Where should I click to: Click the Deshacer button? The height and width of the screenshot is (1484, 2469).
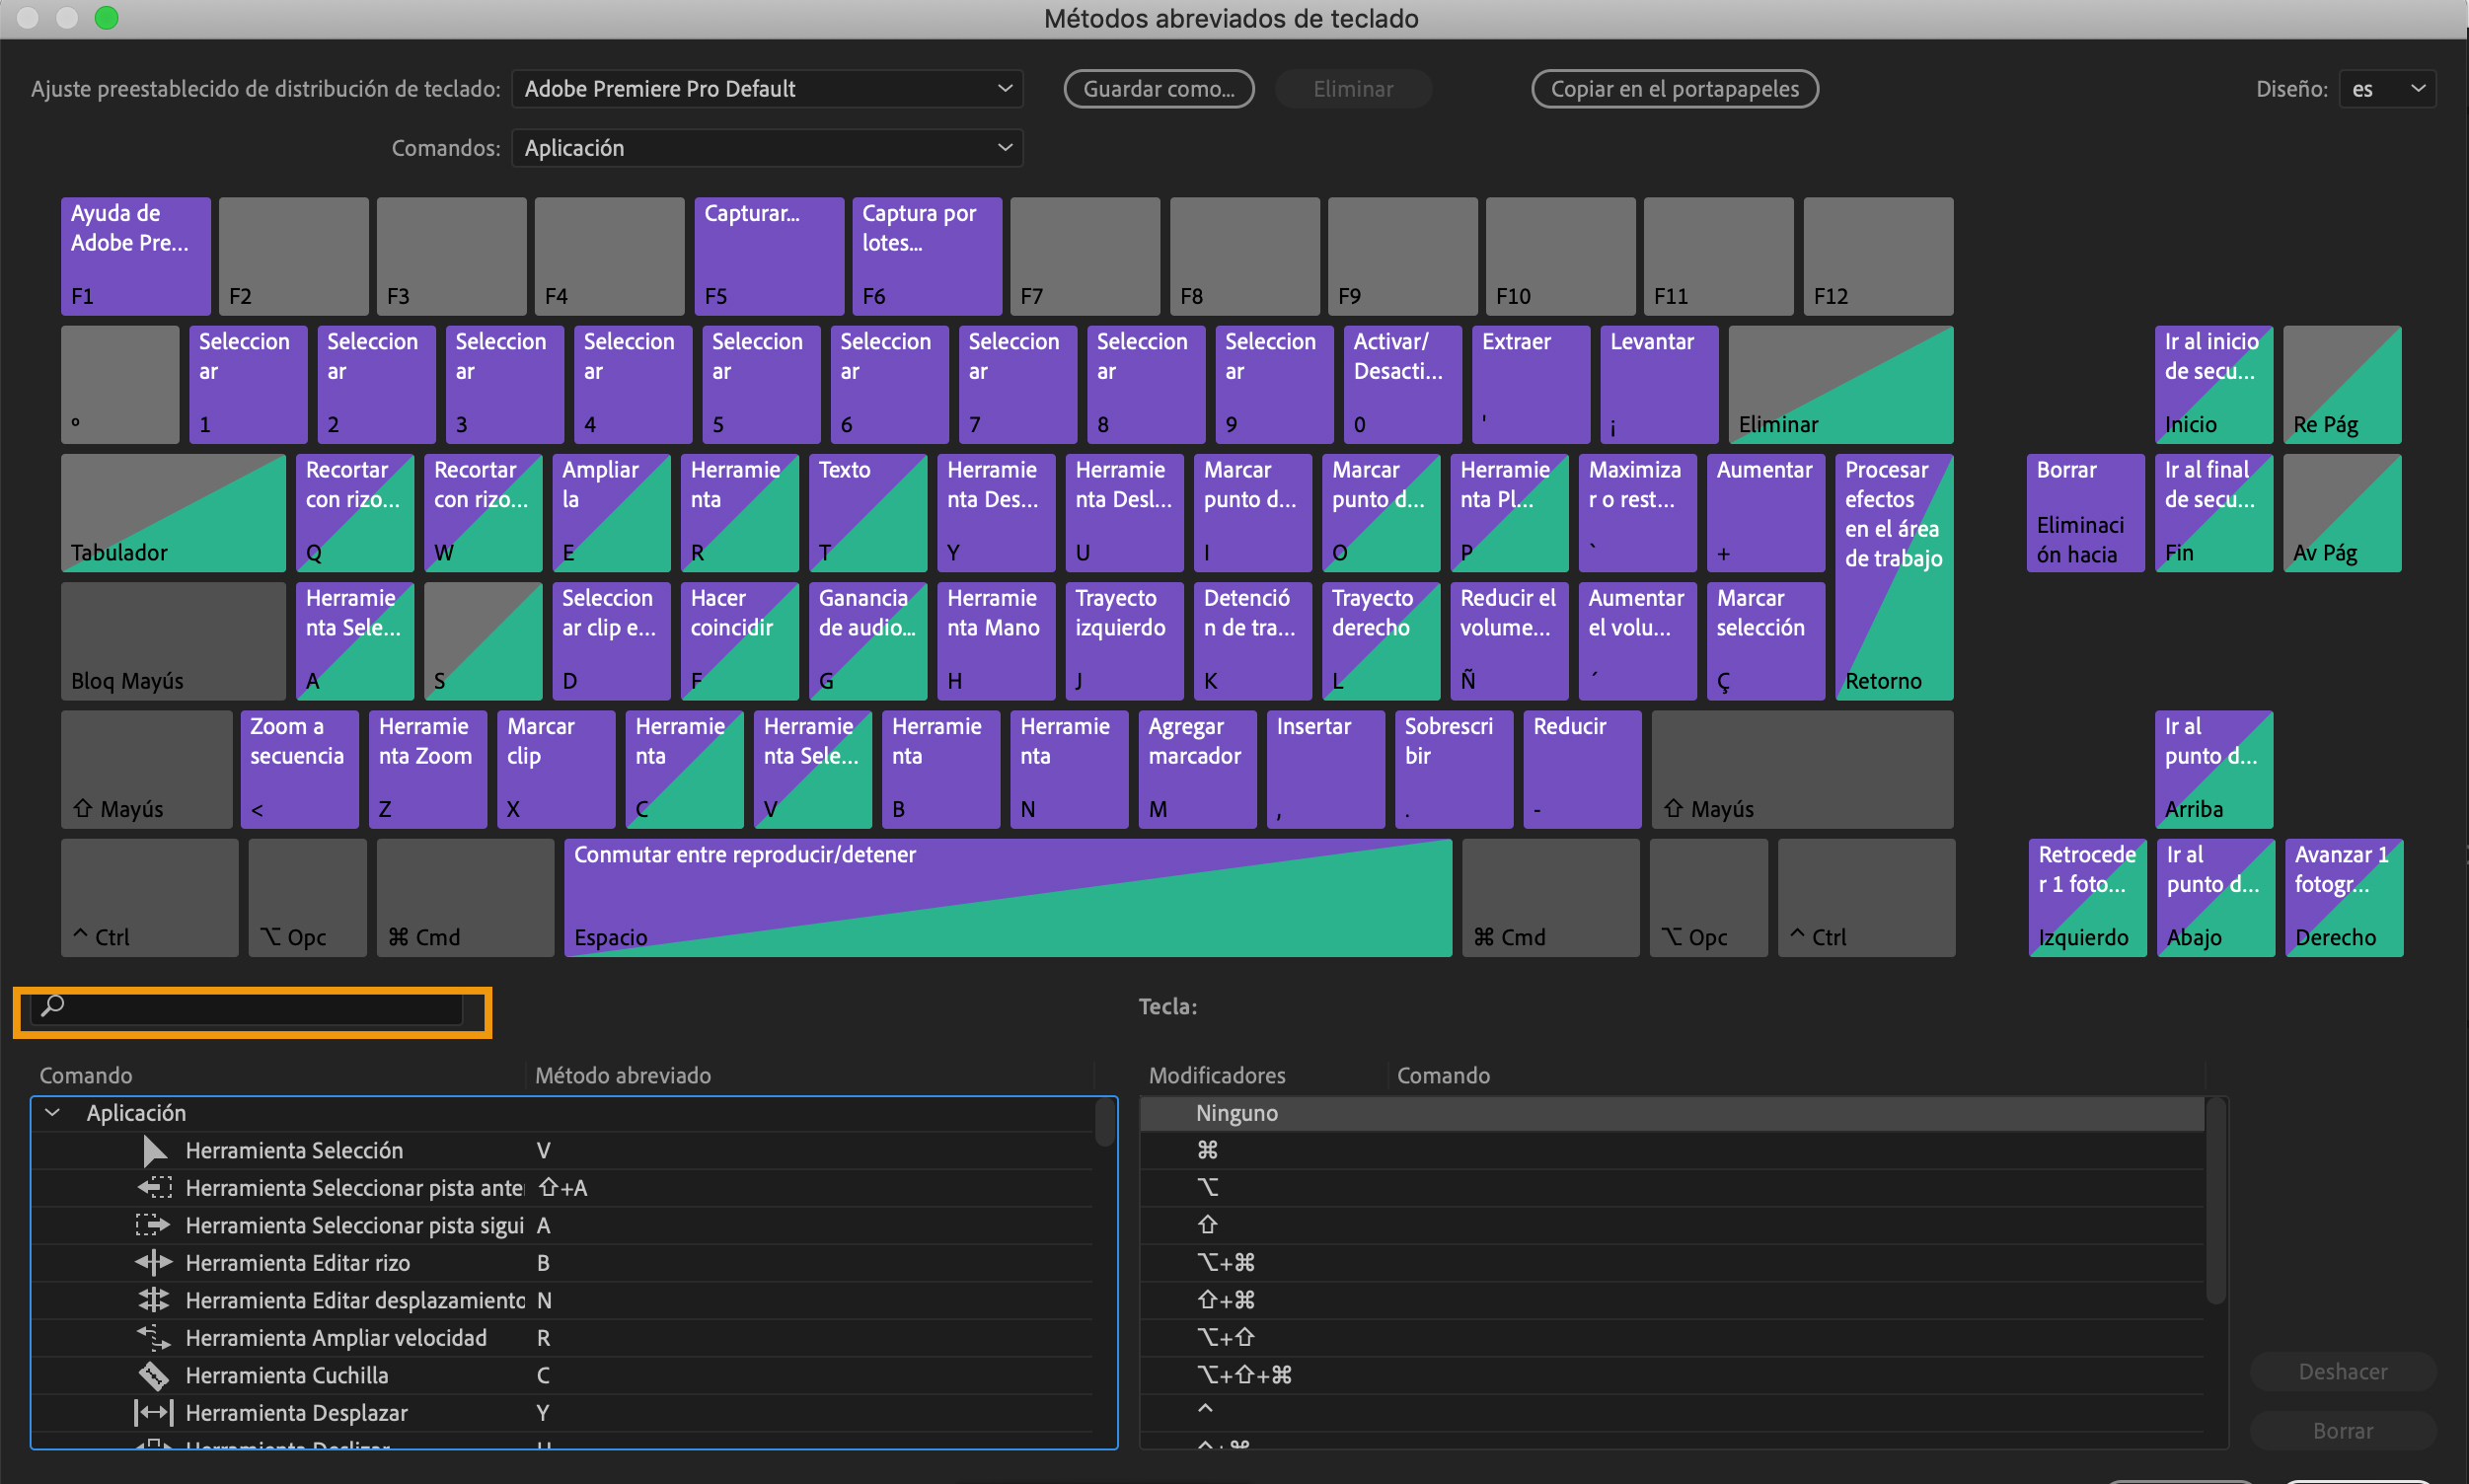[x=2342, y=1372]
